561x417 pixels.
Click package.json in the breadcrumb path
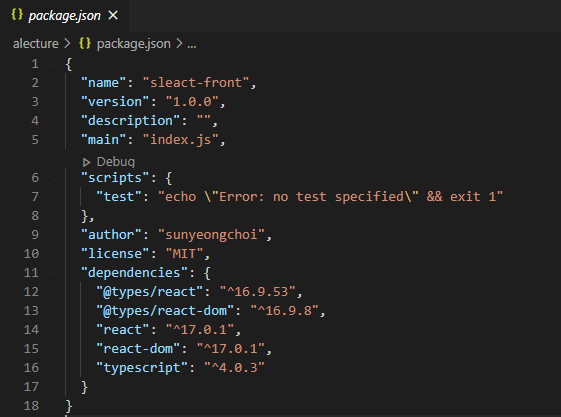coord(133,44)
